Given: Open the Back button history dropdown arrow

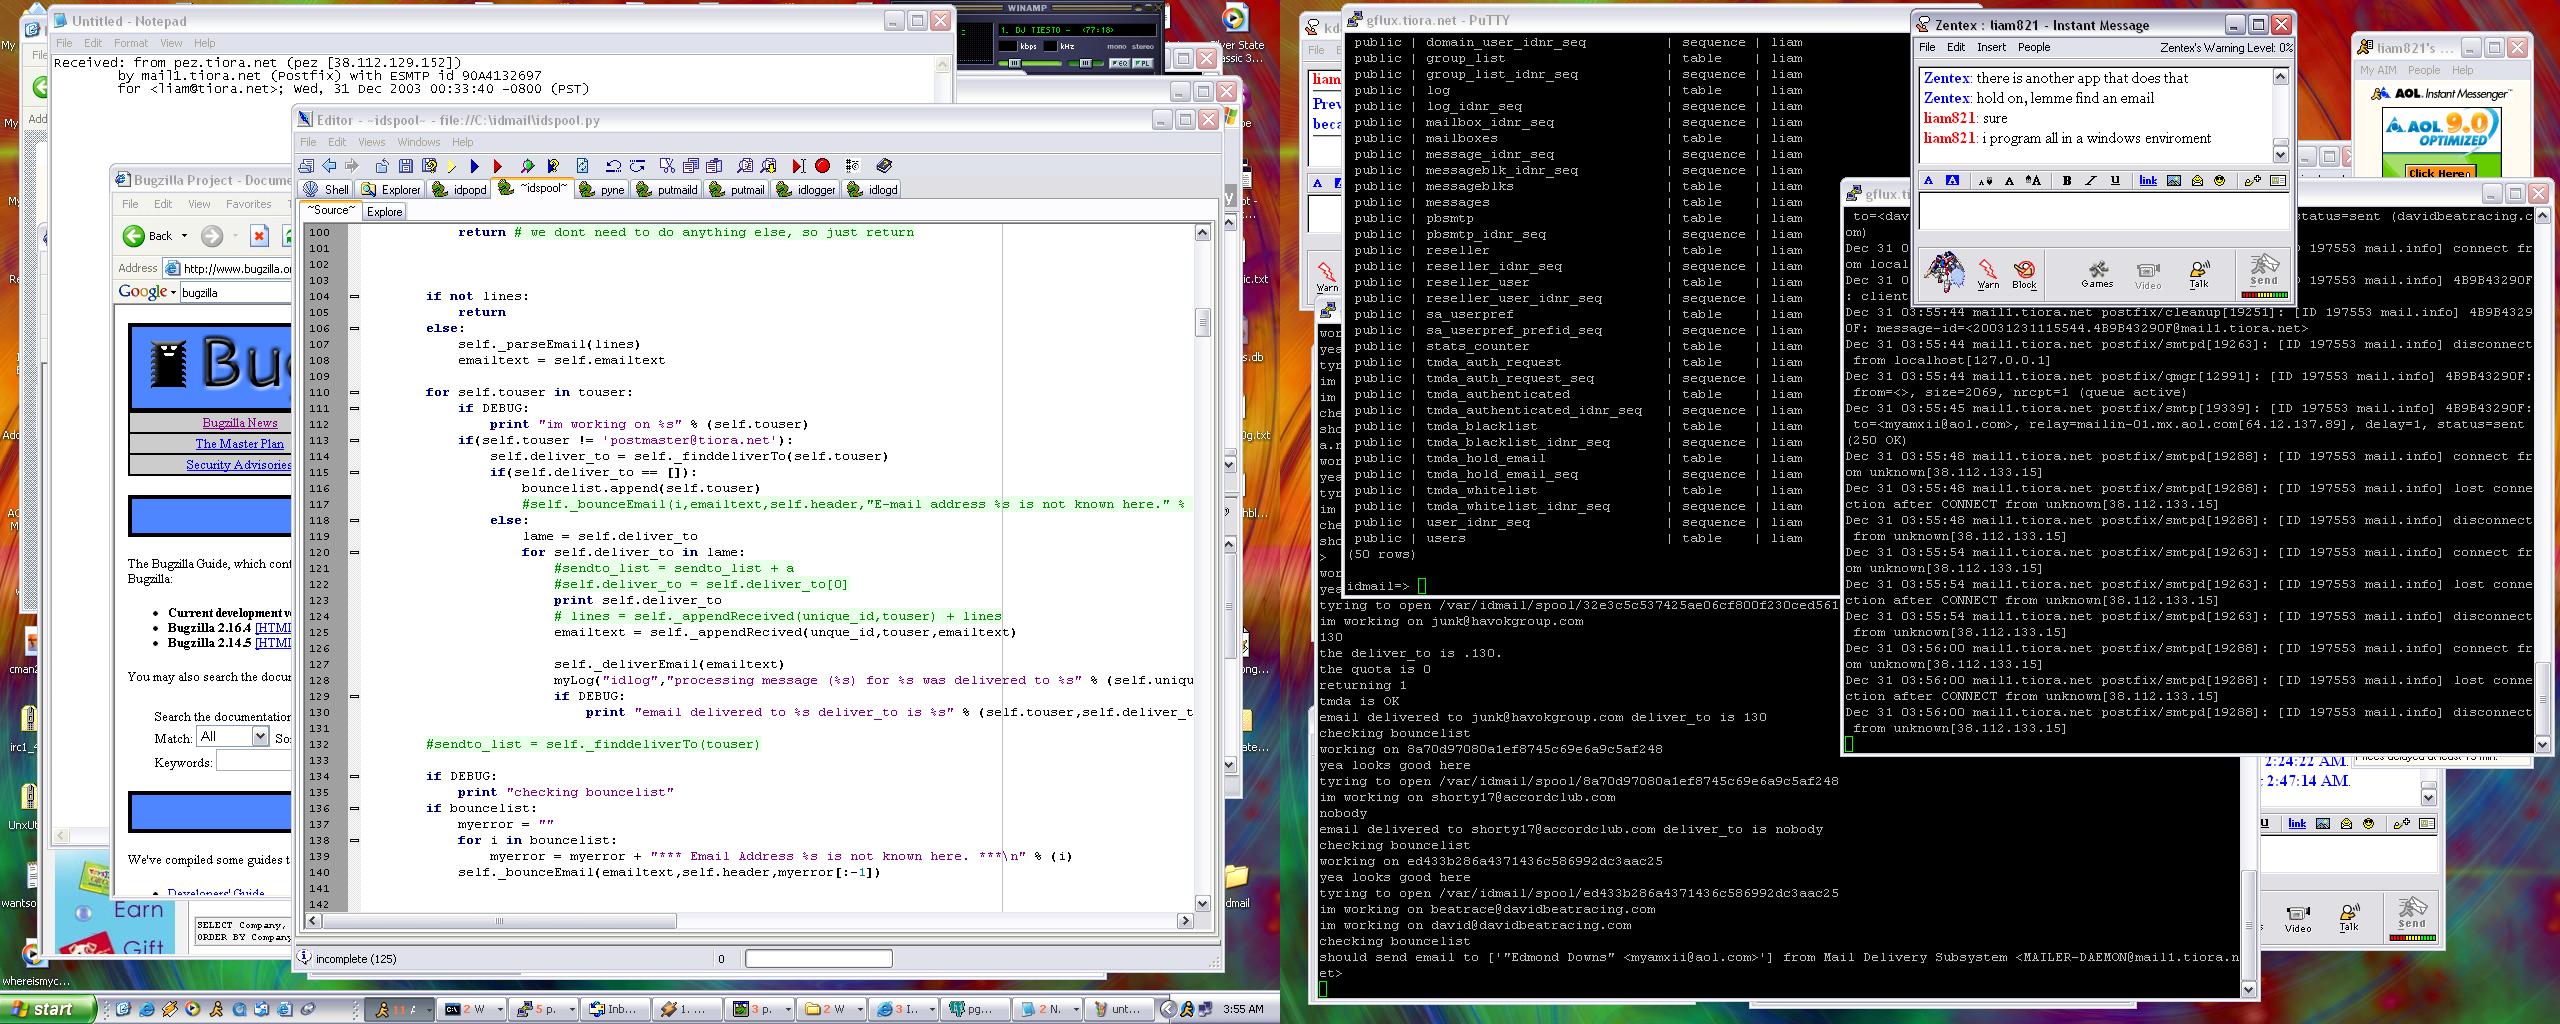Looking at the screenshot, I should [184, 237].
